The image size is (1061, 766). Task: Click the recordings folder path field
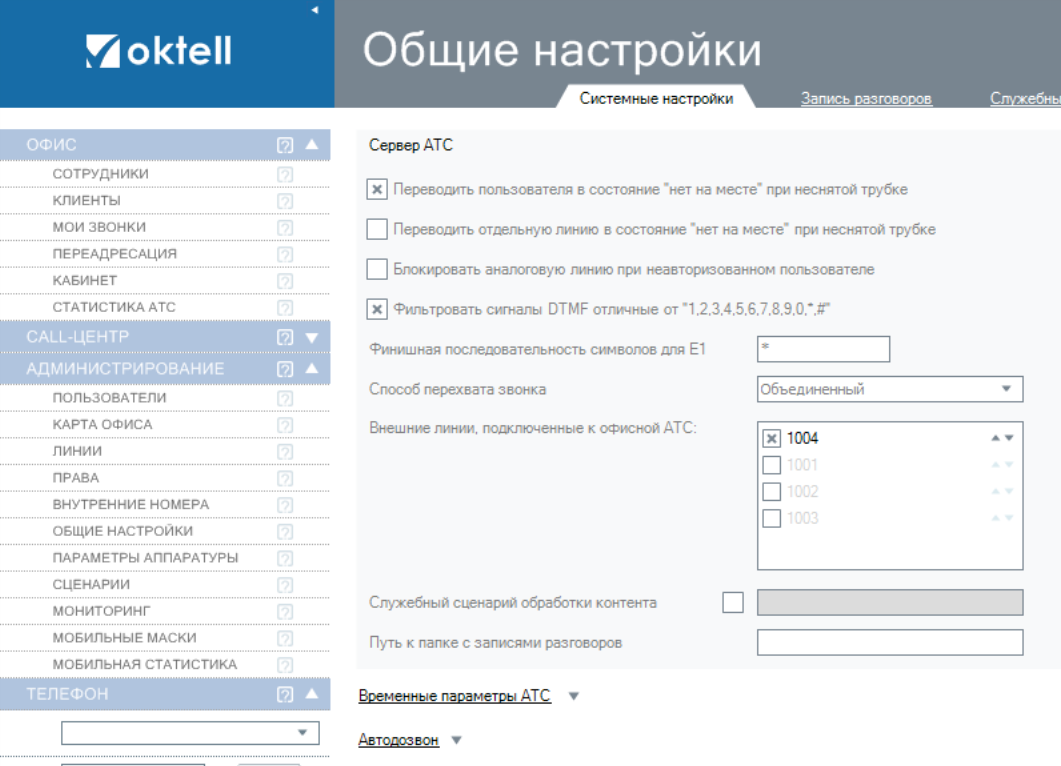pyautogui.click(x=889, y=642)
